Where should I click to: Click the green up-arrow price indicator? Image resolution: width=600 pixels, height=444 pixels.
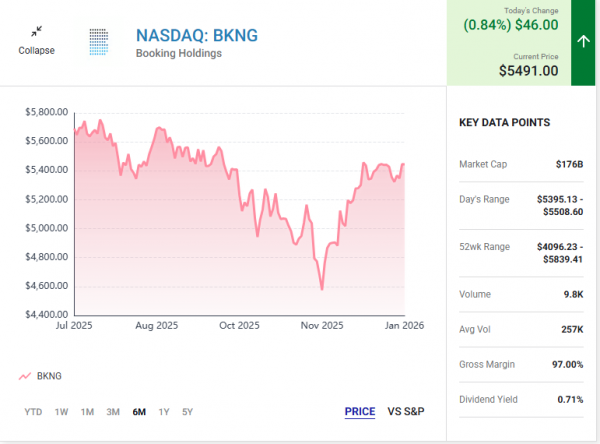point(584,41)
